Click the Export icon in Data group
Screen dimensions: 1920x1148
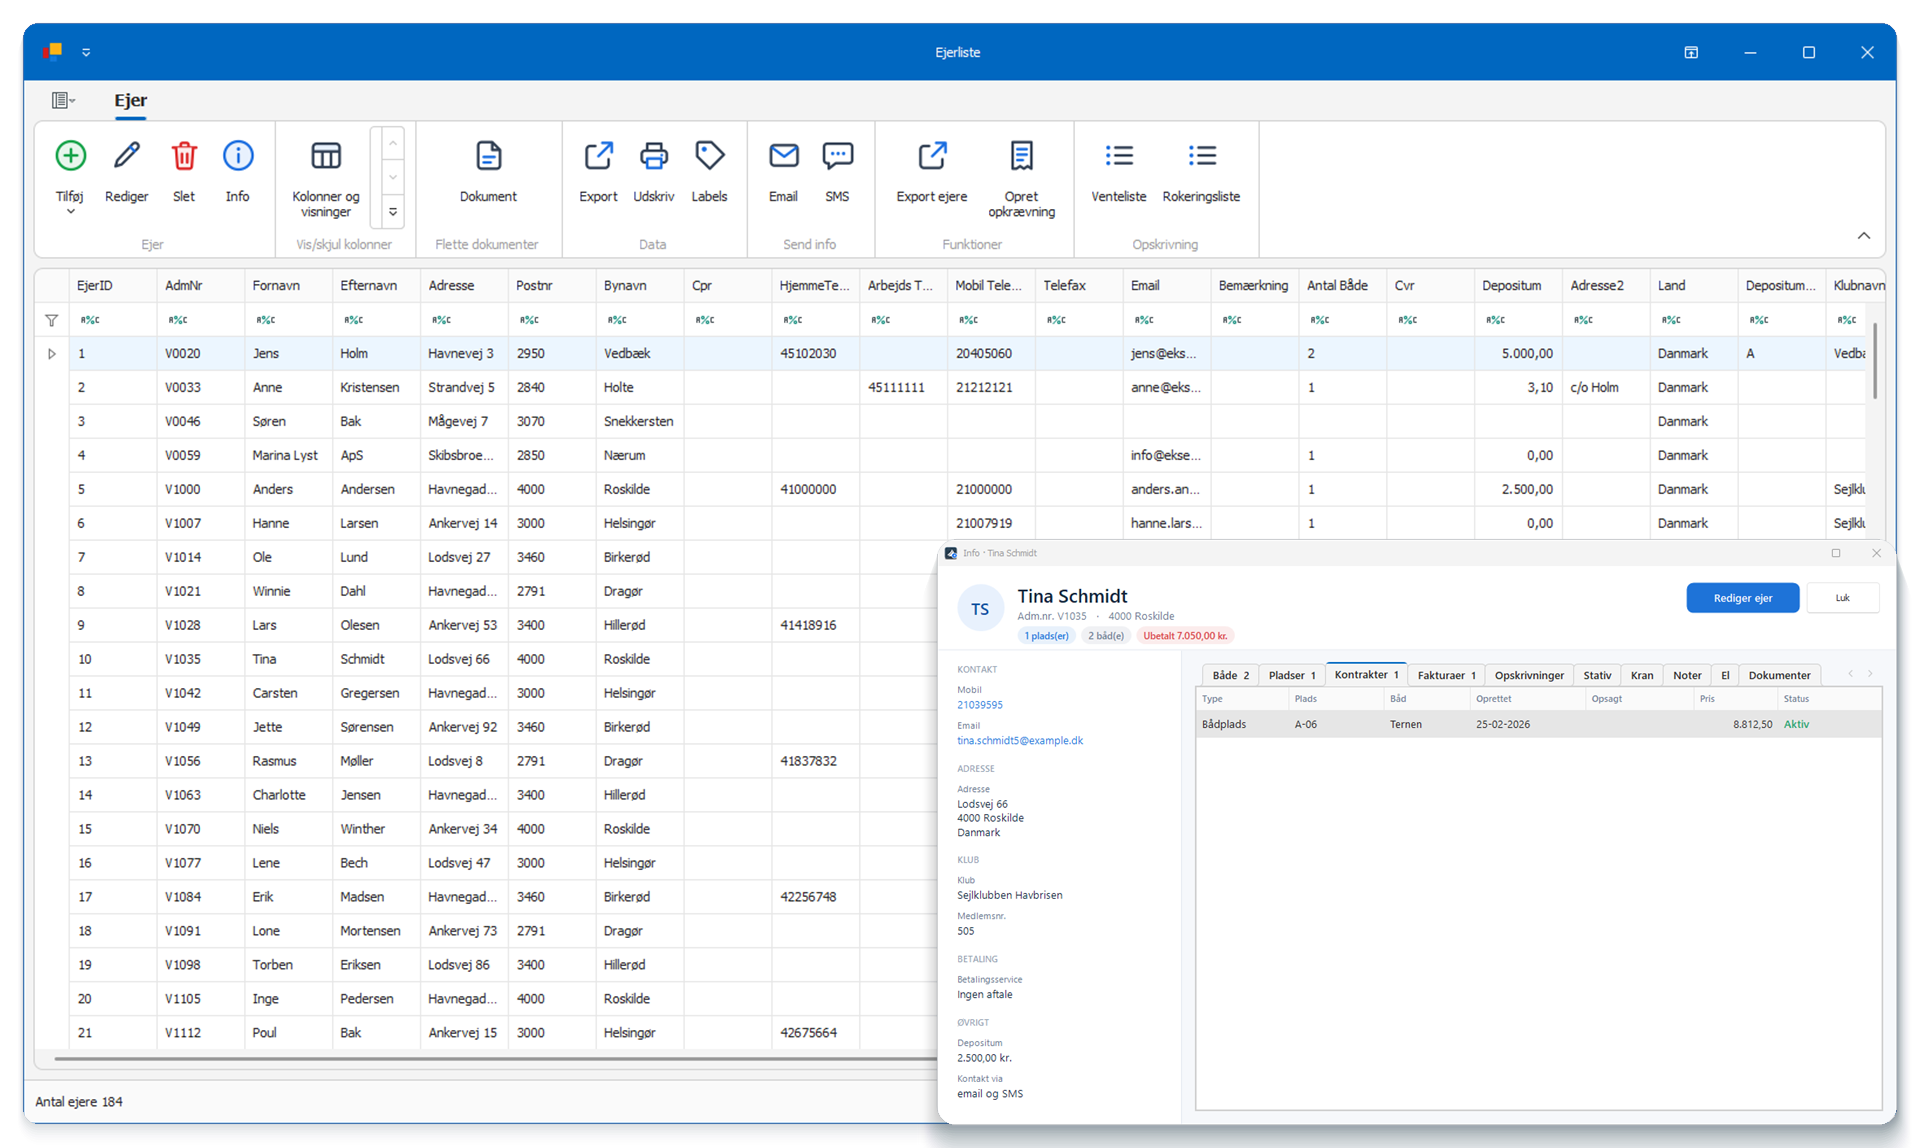(598, 156)
